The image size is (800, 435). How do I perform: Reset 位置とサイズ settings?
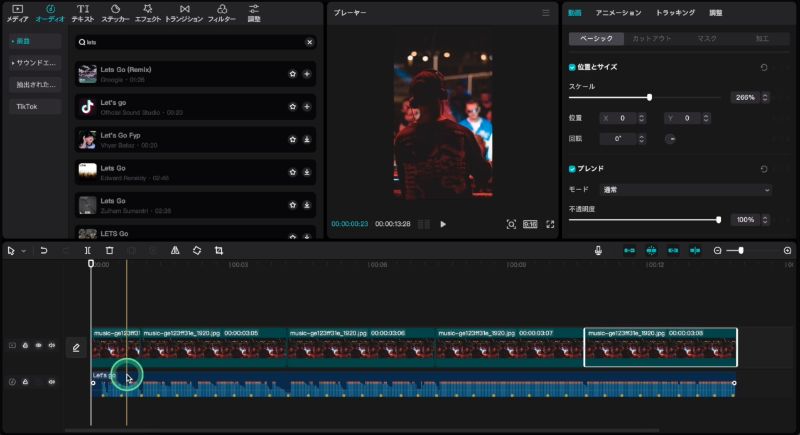[764, 67]
